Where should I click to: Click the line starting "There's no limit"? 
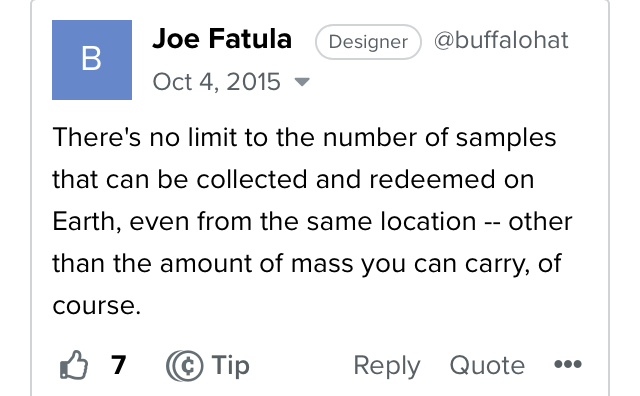click(x=304, y=138)
